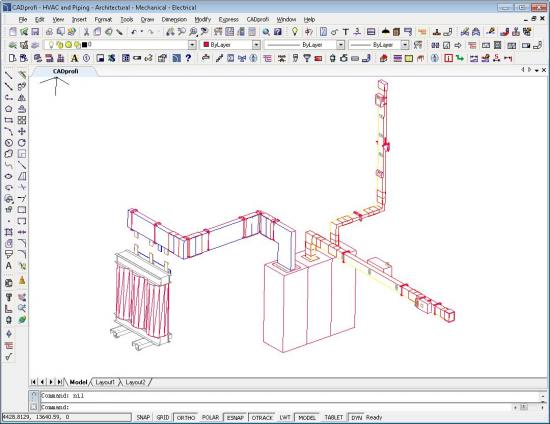Switch to the Layout1 tab
The image size is (550, 424).
[x=105, y=382]
